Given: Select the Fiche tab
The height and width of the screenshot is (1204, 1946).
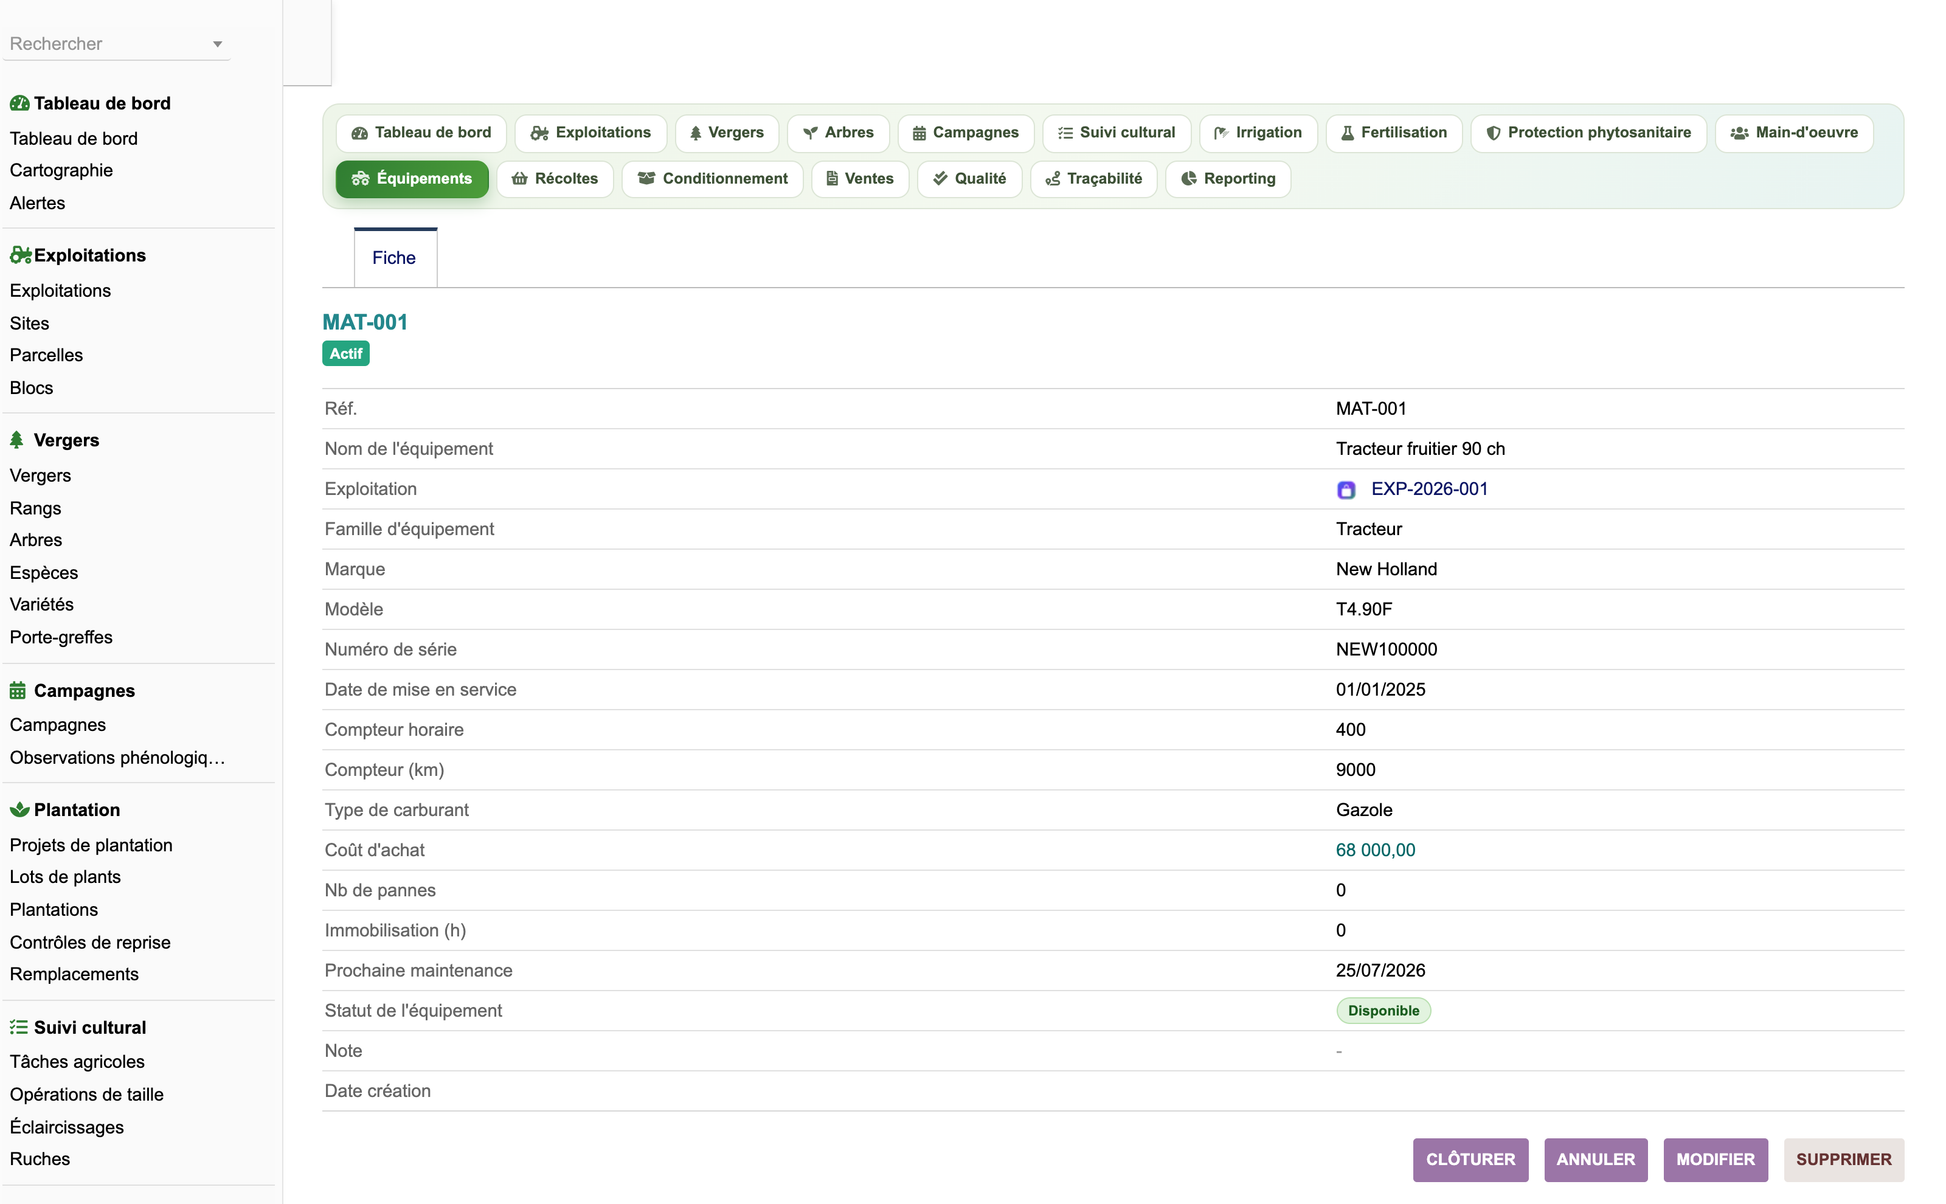Looking at the screenshot, I should point(394,258).
